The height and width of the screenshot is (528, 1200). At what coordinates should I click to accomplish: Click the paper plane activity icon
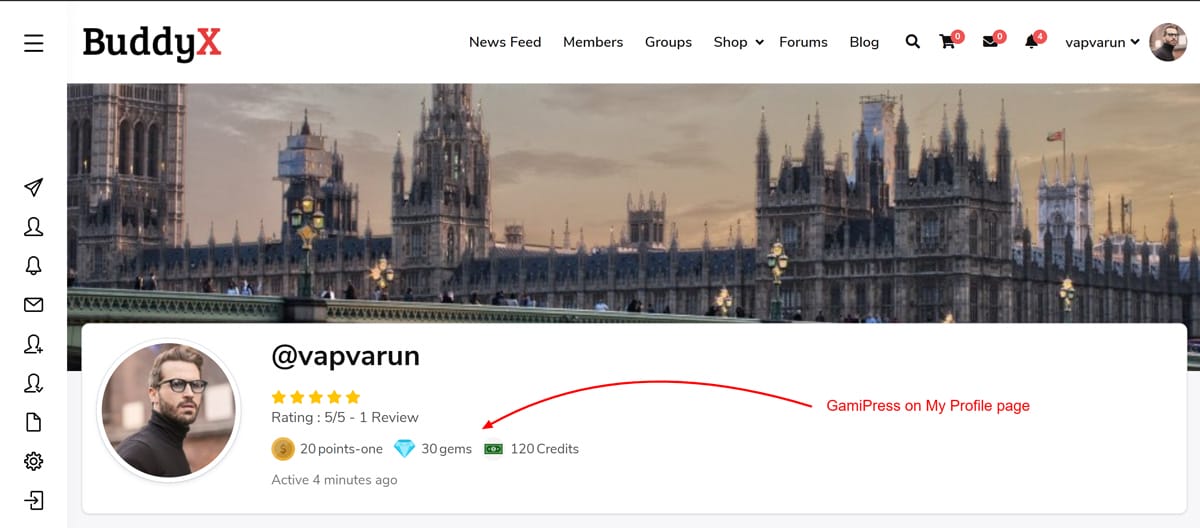coord(33,188)
